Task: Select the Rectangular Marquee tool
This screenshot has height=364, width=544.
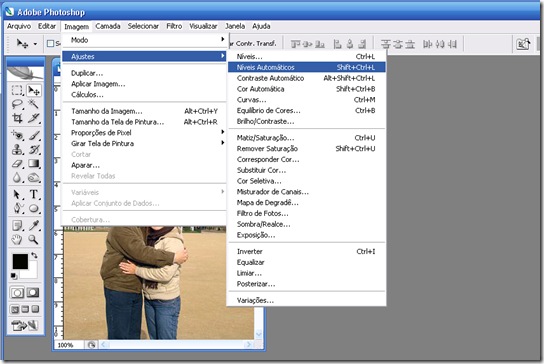Action: (17, 91)
